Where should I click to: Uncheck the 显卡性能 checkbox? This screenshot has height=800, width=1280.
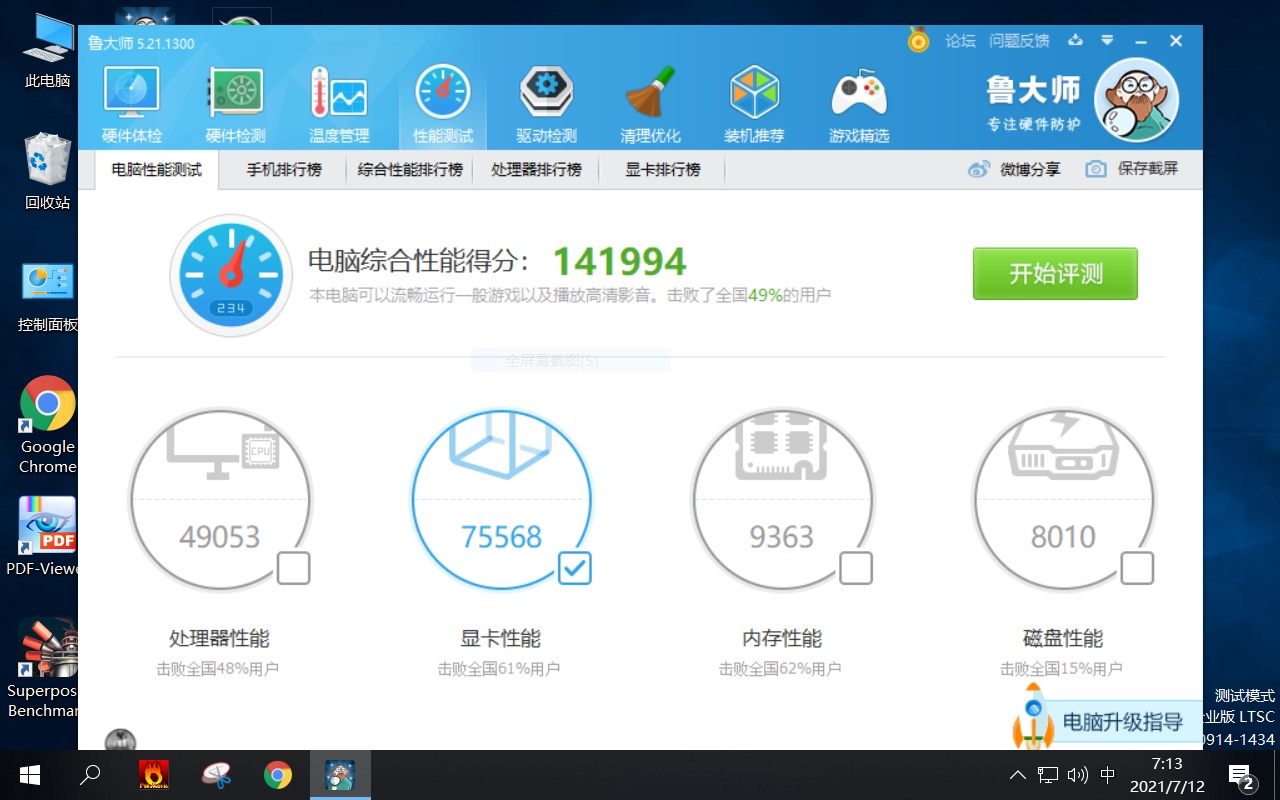575,568
